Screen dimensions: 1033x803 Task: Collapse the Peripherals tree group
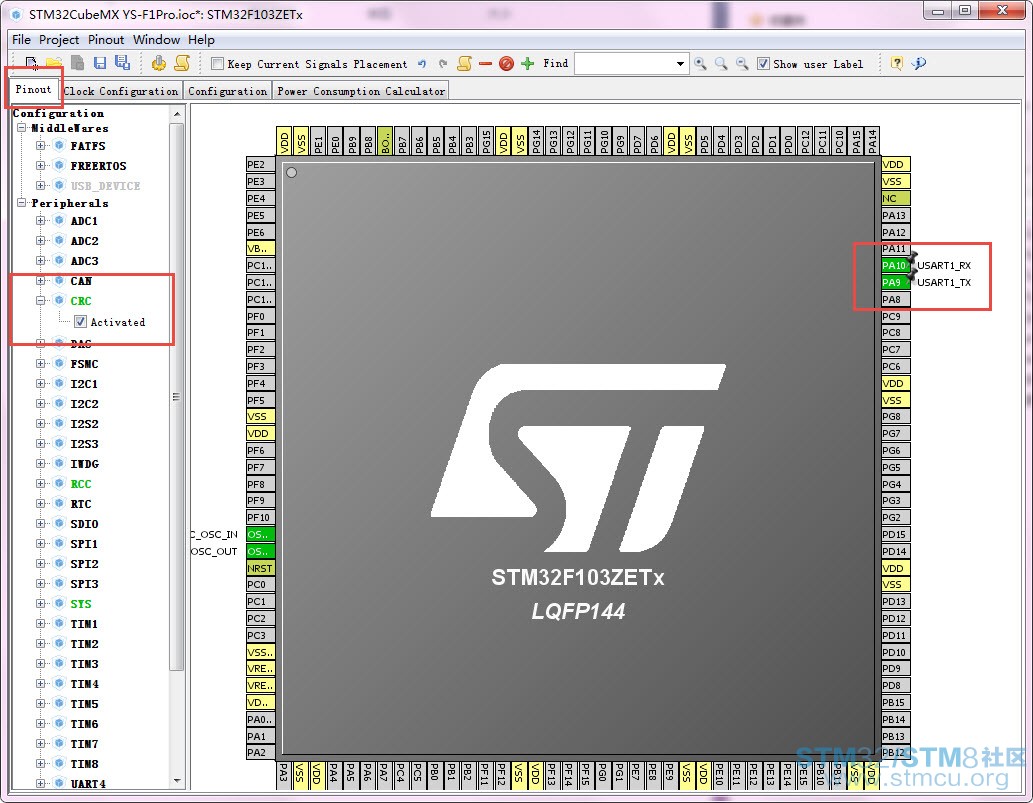(22, 203)
